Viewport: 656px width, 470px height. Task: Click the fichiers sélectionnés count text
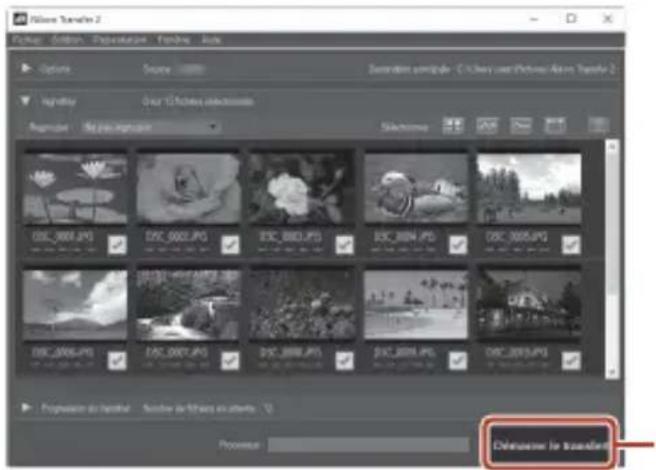click(x=197, y=102)
